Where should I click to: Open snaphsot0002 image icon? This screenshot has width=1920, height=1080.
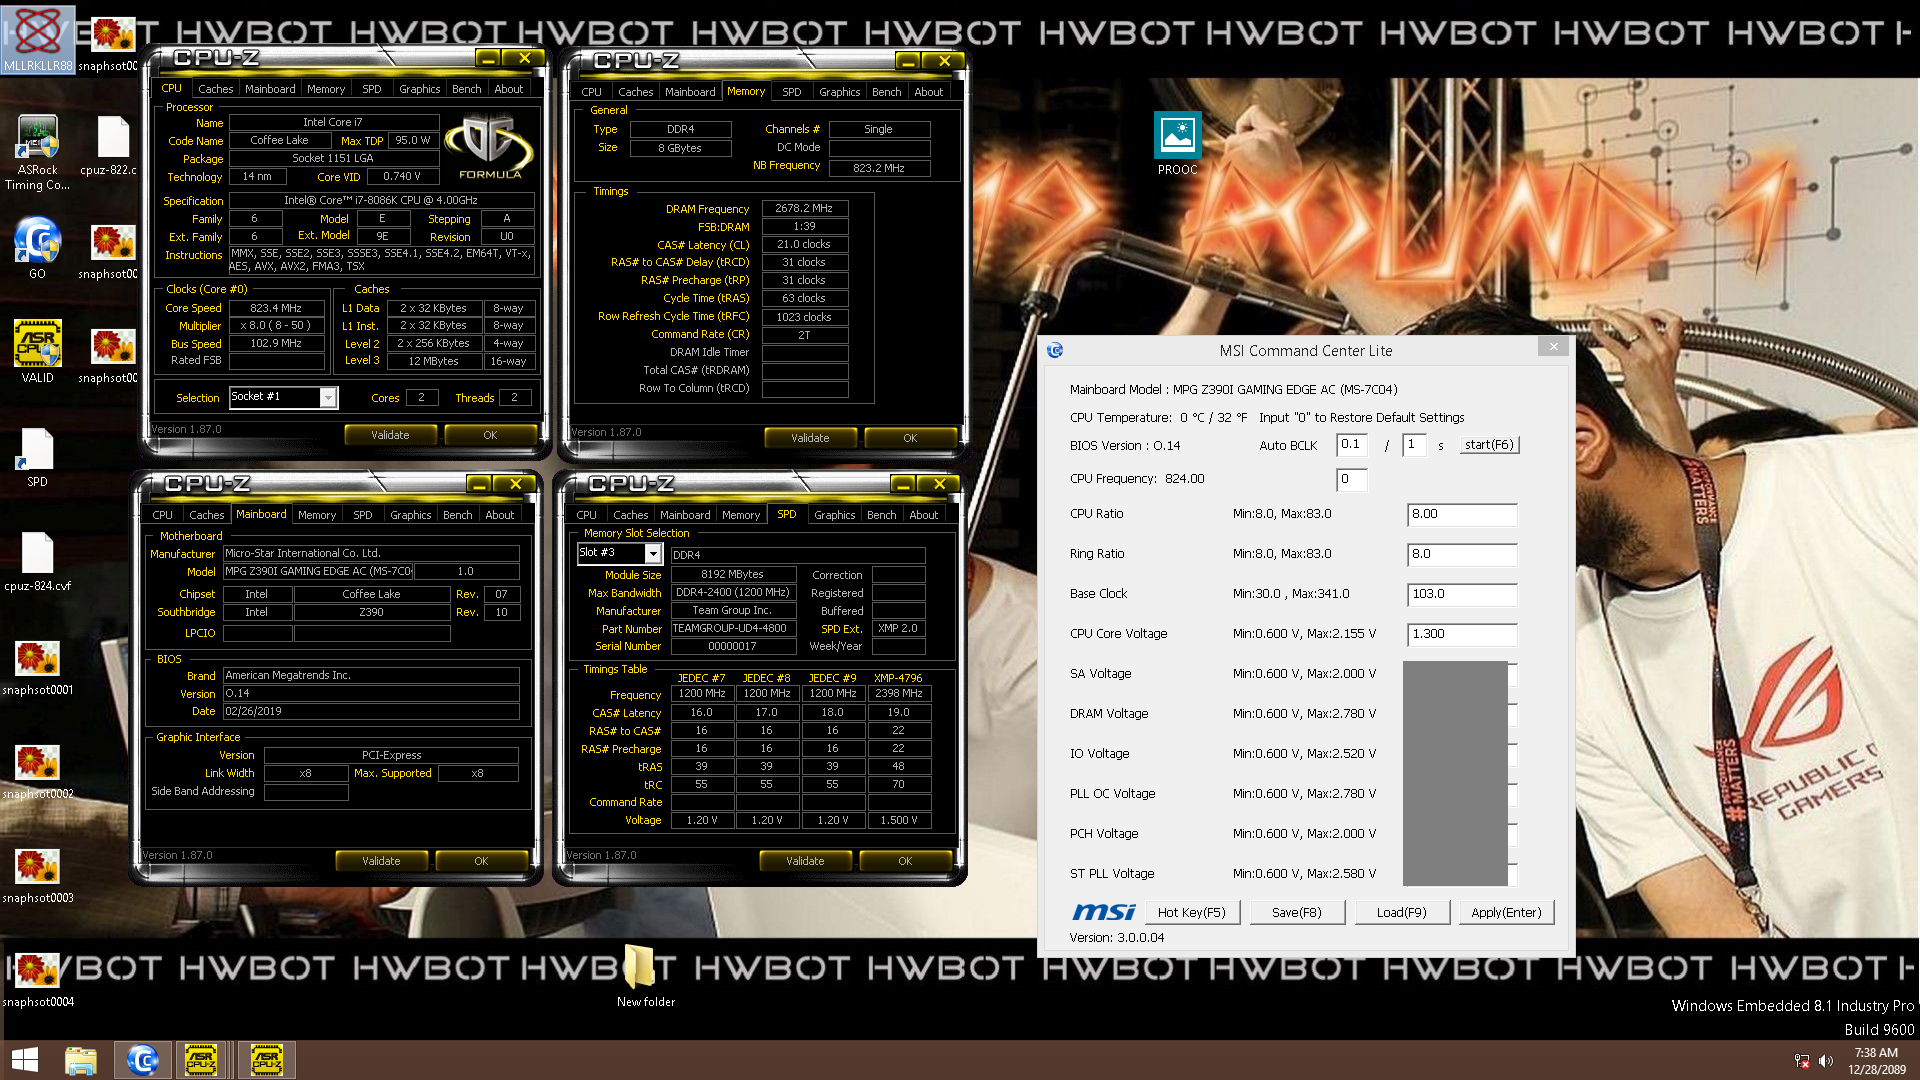click(x=37, y=771)
